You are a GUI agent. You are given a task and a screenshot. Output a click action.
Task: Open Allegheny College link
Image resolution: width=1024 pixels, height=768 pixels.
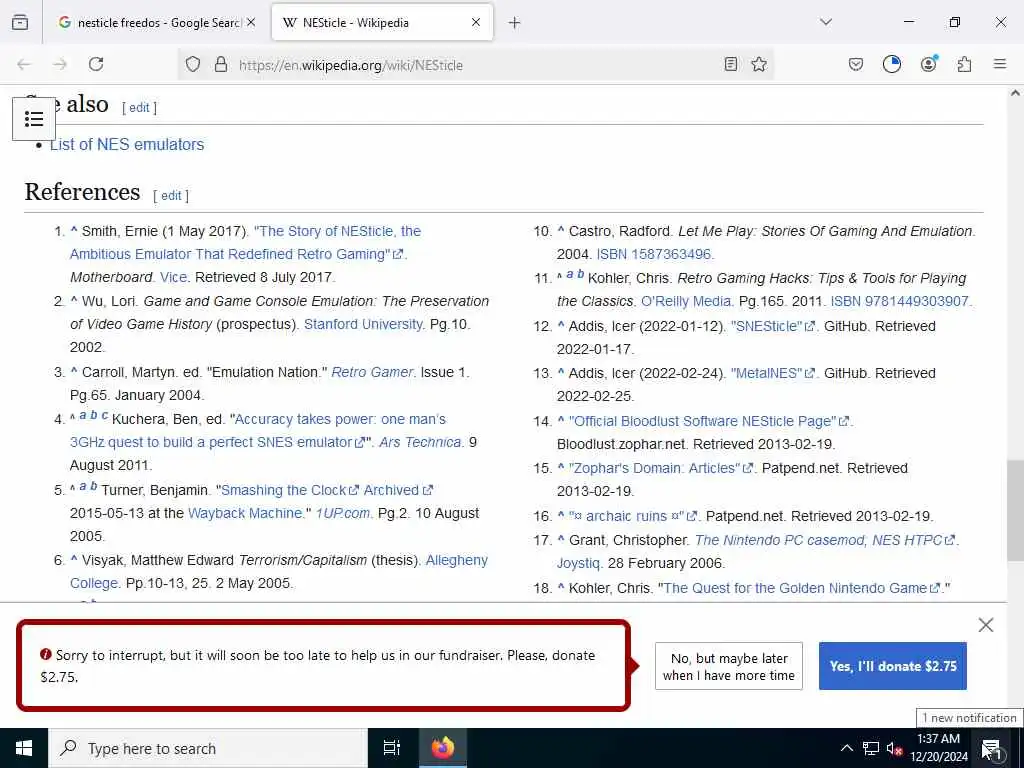pyautogui.click(x=279, y=571)
